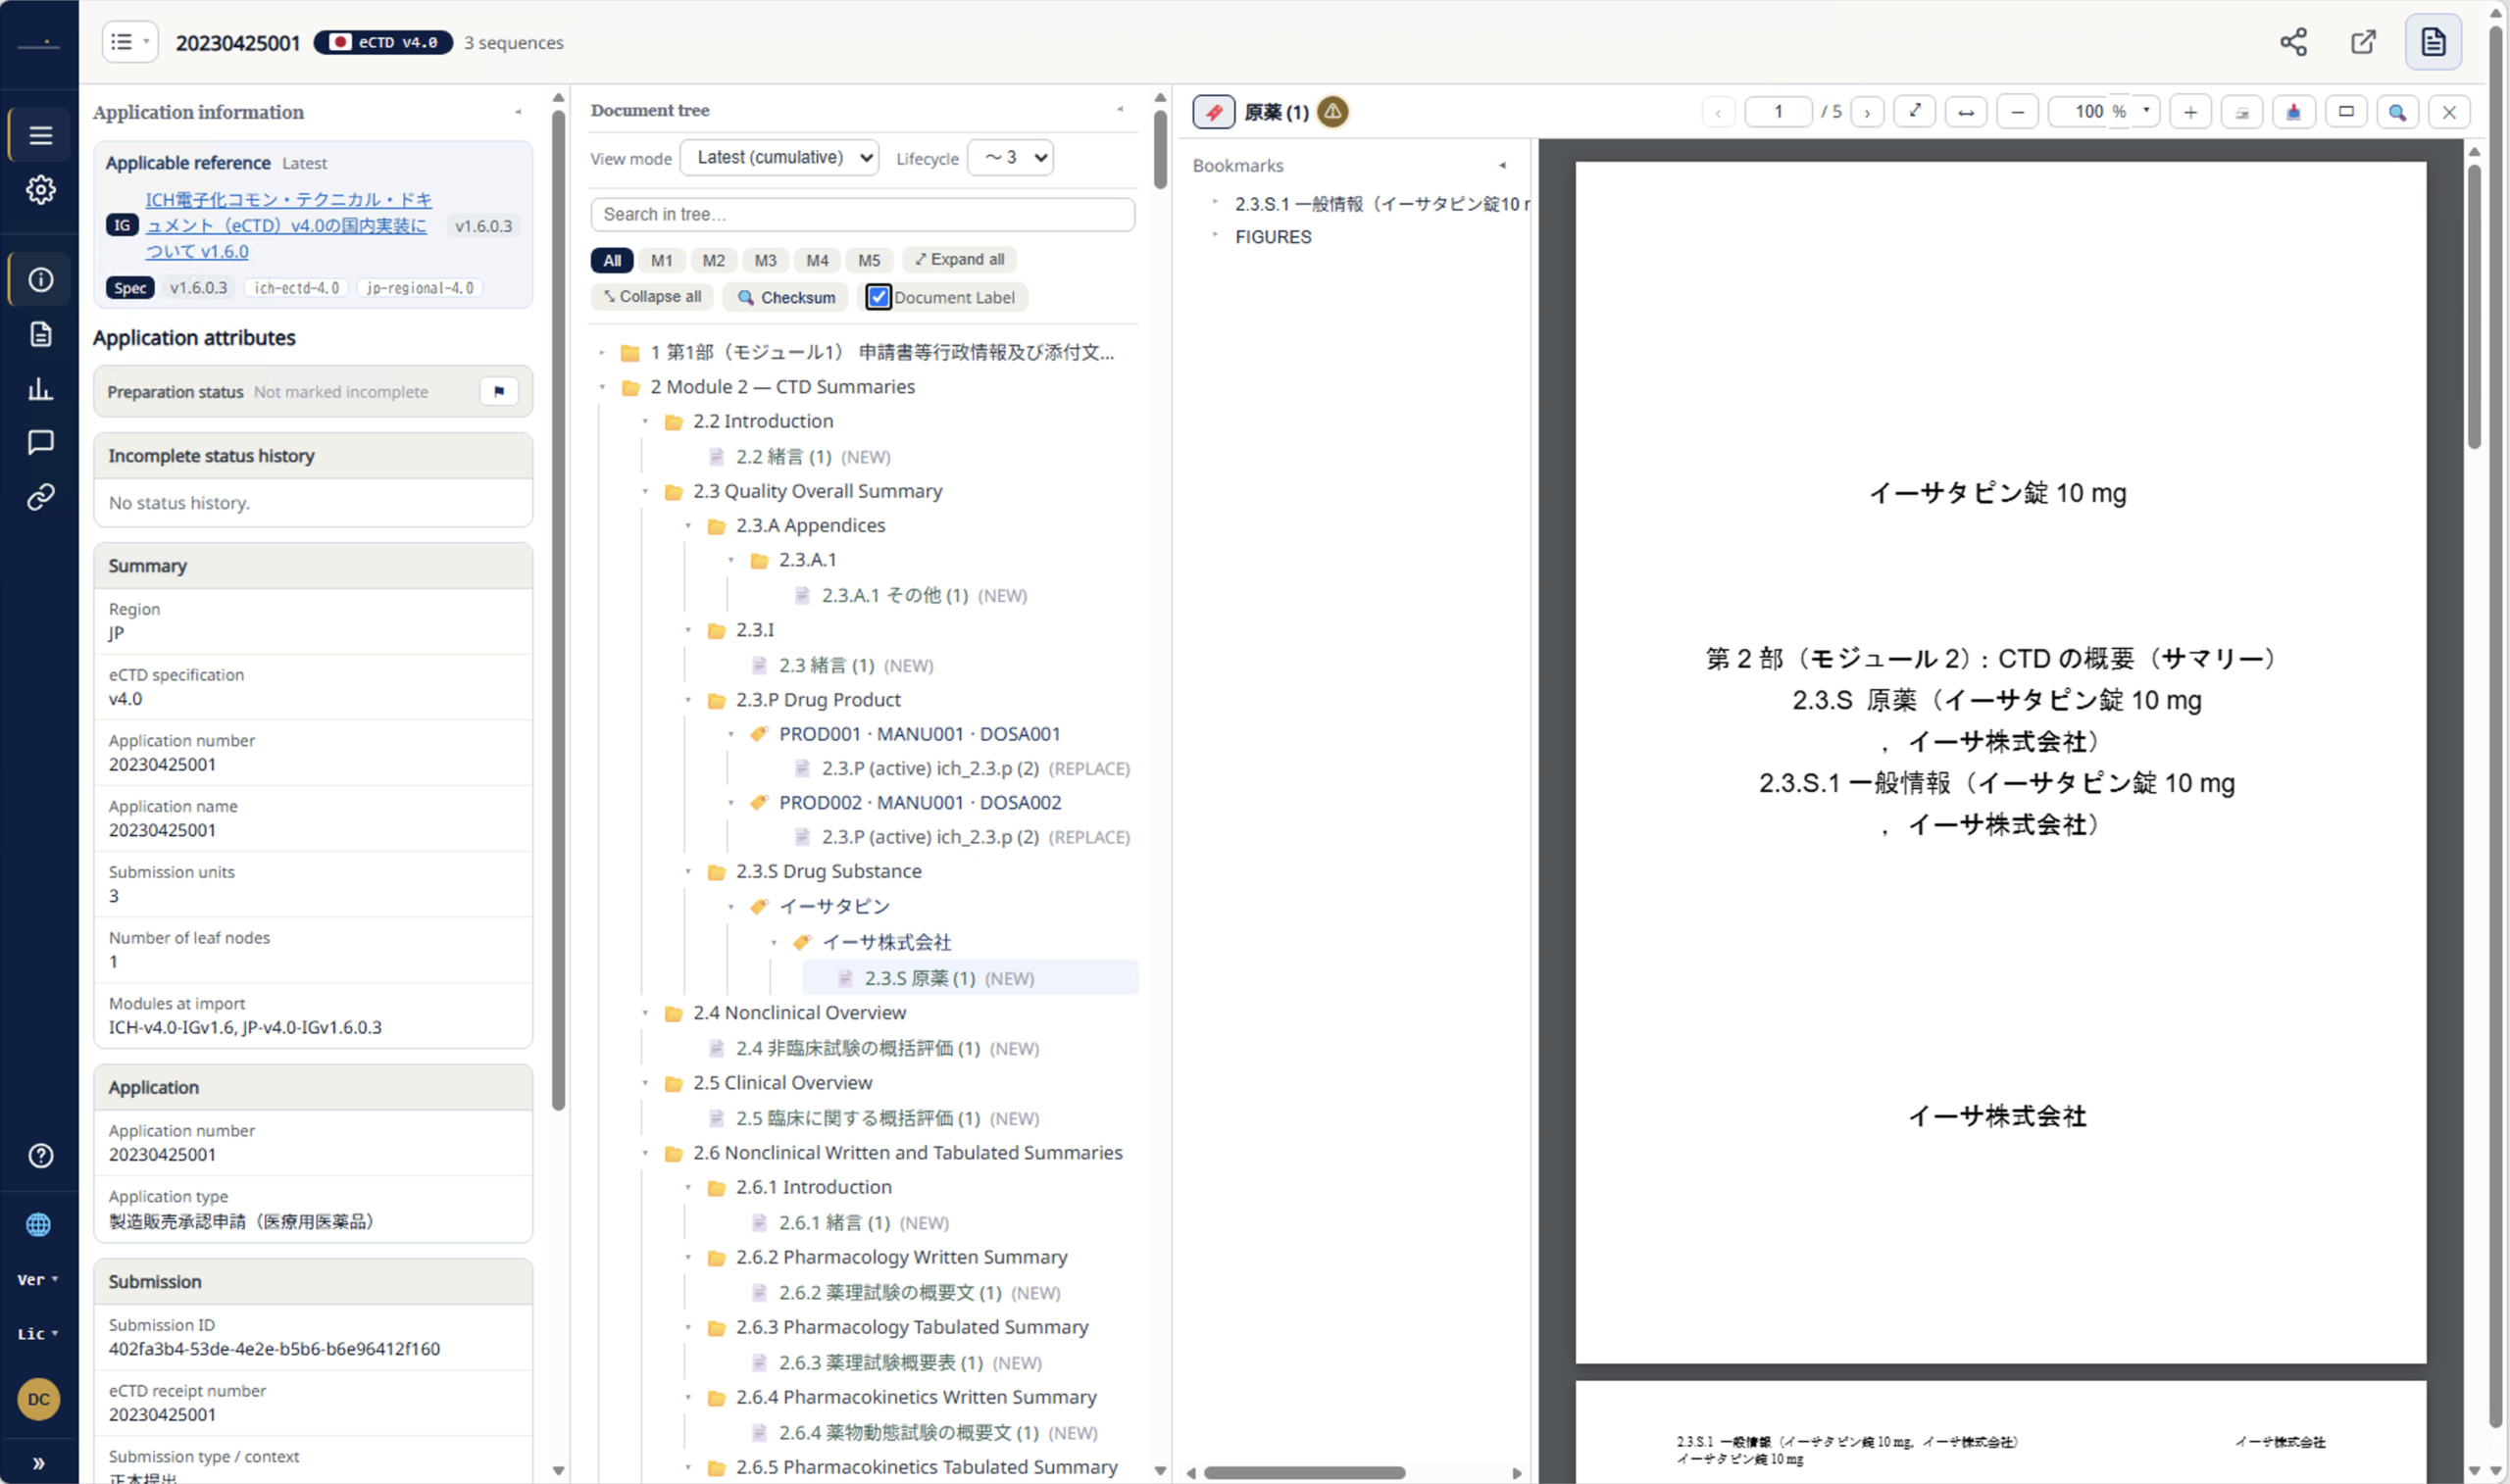Click the warning badge next to 原薬 (1)
Viewport: 2510px width, 1484px height.
(x=1332, y=112)
